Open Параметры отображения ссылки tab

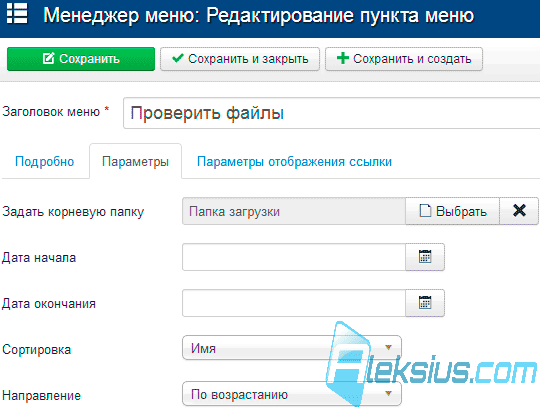click(x=294, y=161)
